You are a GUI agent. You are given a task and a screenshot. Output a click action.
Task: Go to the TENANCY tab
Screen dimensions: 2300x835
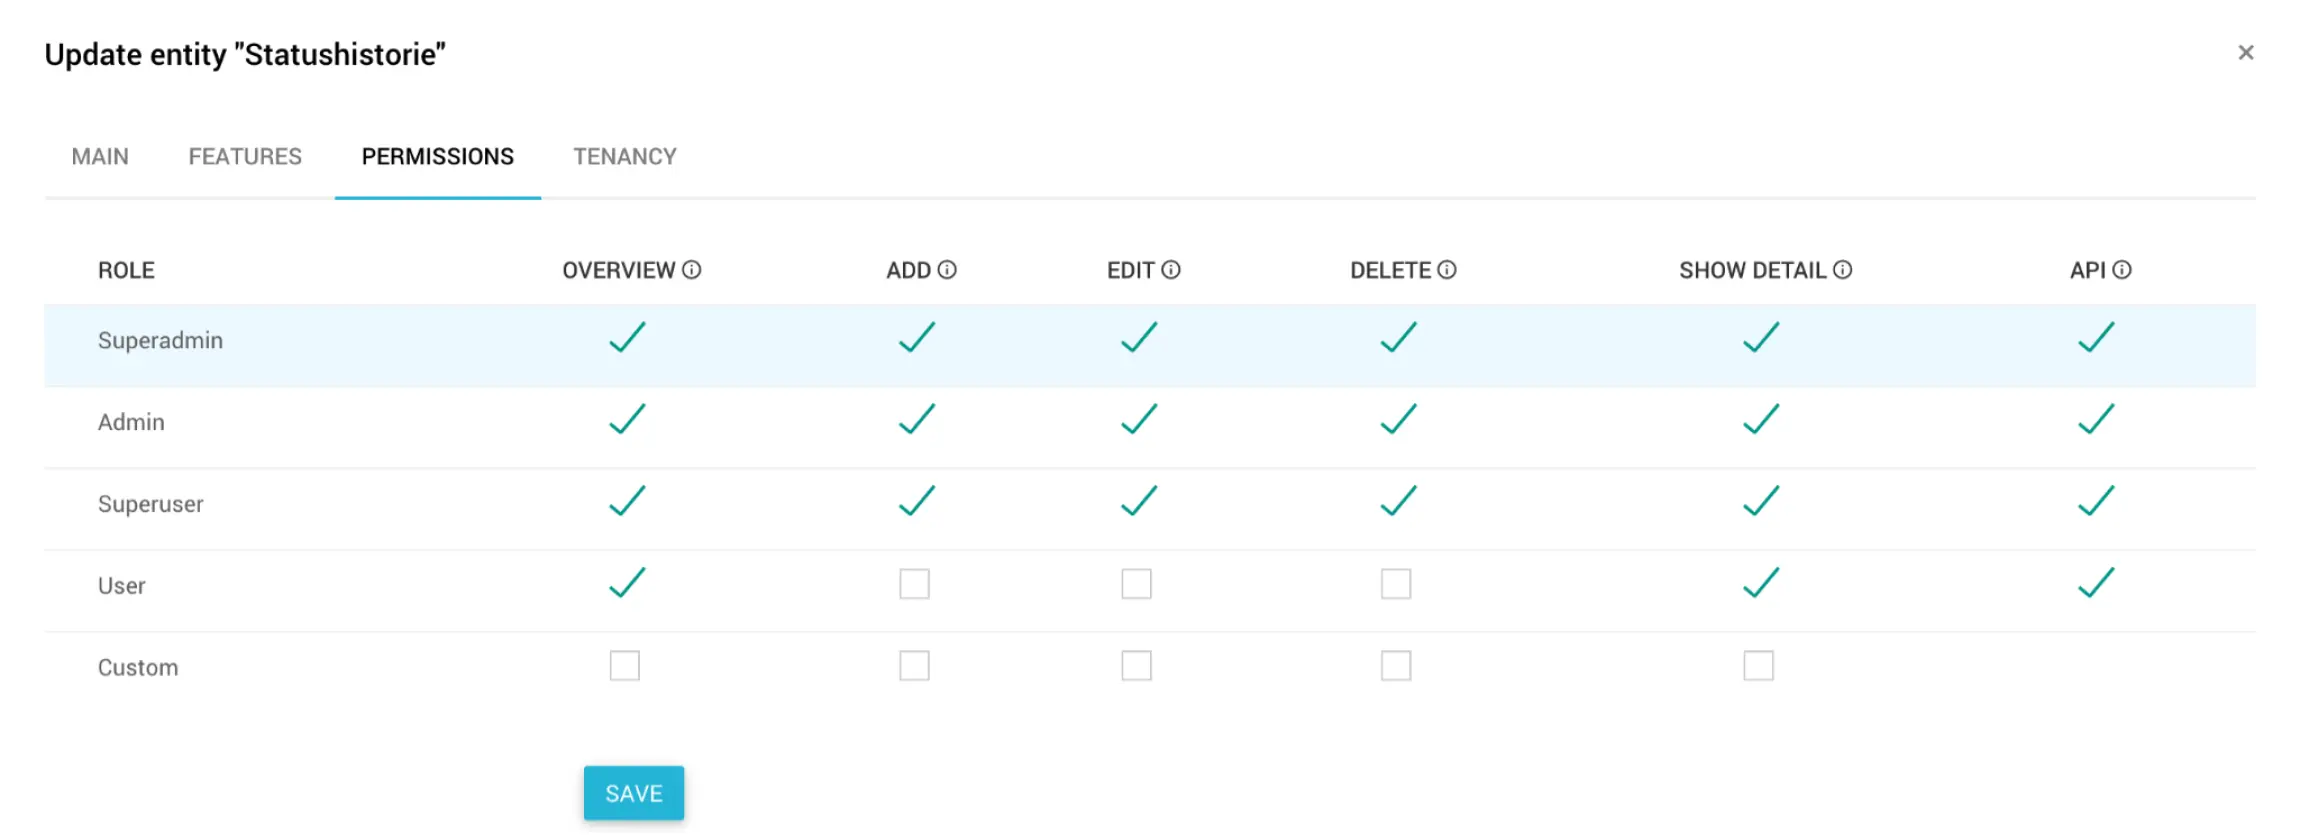[625, 157]
